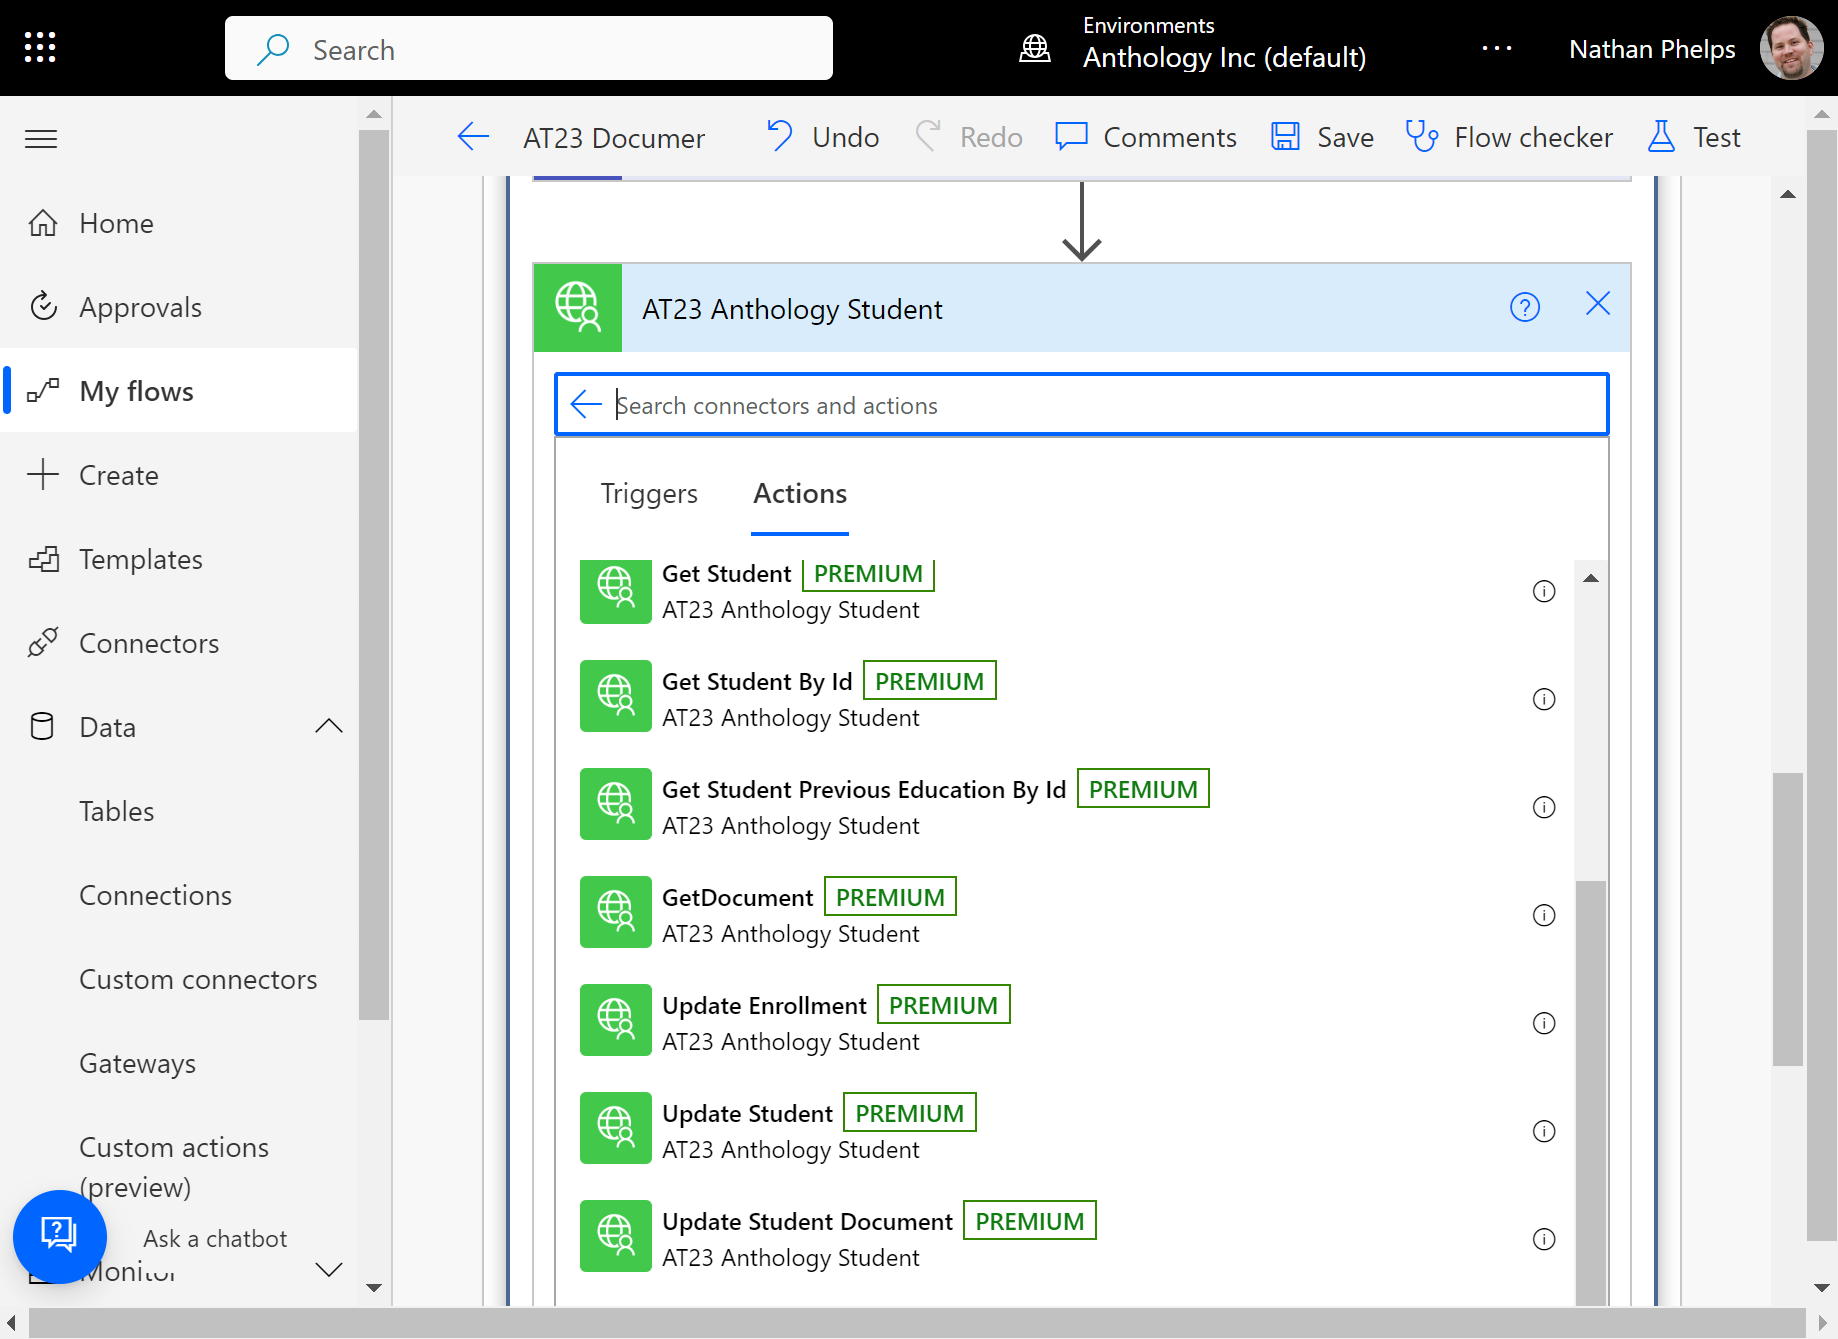Show info for Update Student action

1544,1131
